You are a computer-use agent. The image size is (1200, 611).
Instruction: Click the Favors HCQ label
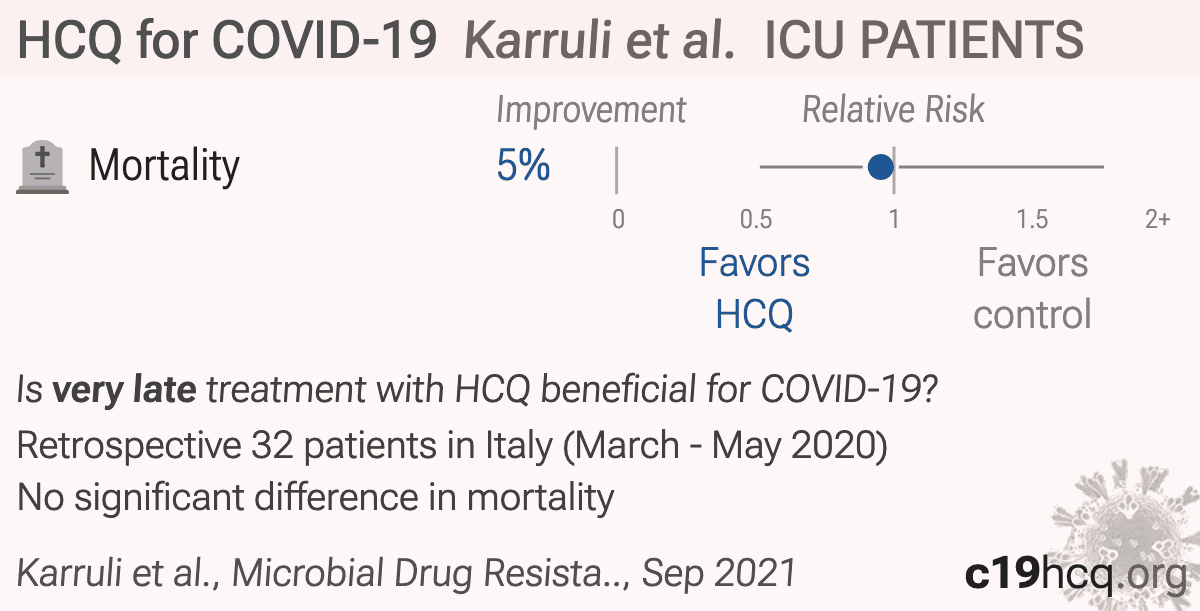click(x=755, y=289)
